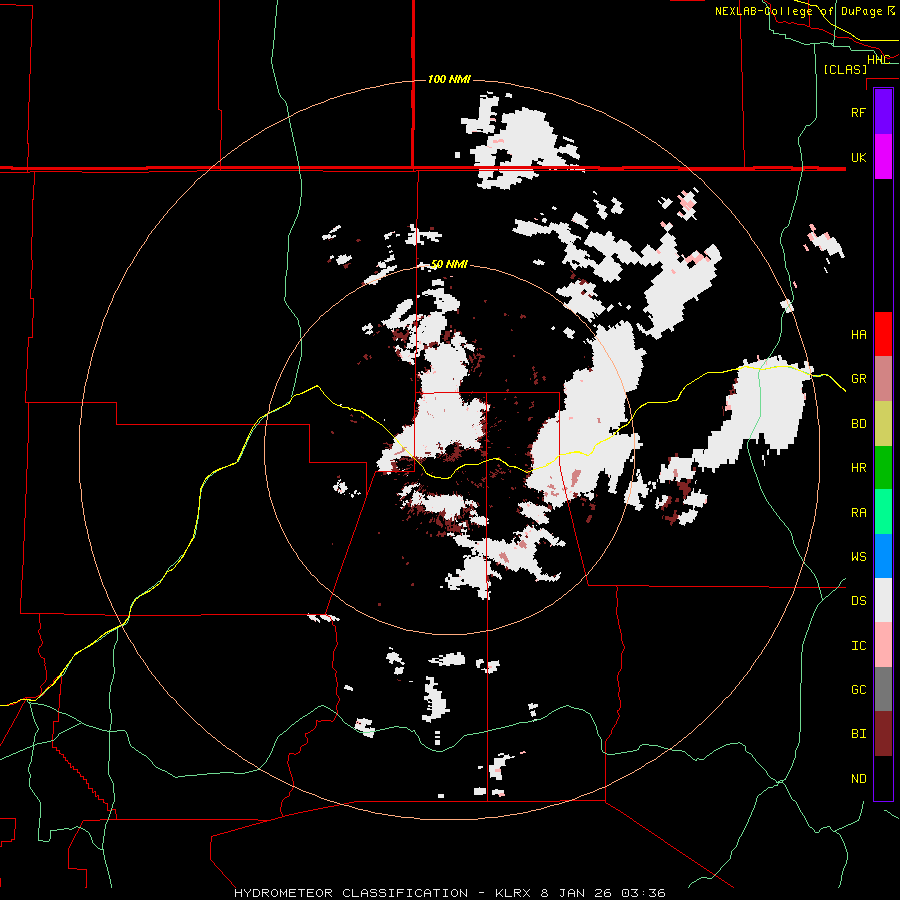Click the 100 NMI range ring label

[x=449, y=79]
